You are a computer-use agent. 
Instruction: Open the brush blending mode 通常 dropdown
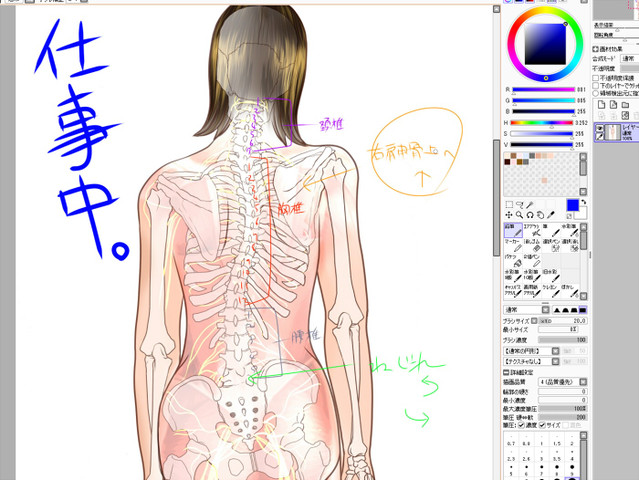click(x=545, y=310)
